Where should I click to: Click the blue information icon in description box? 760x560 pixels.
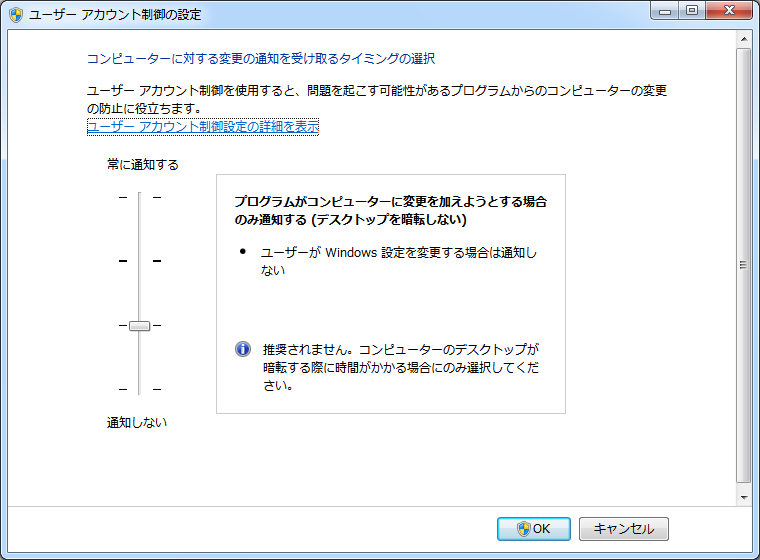point(242,349)
